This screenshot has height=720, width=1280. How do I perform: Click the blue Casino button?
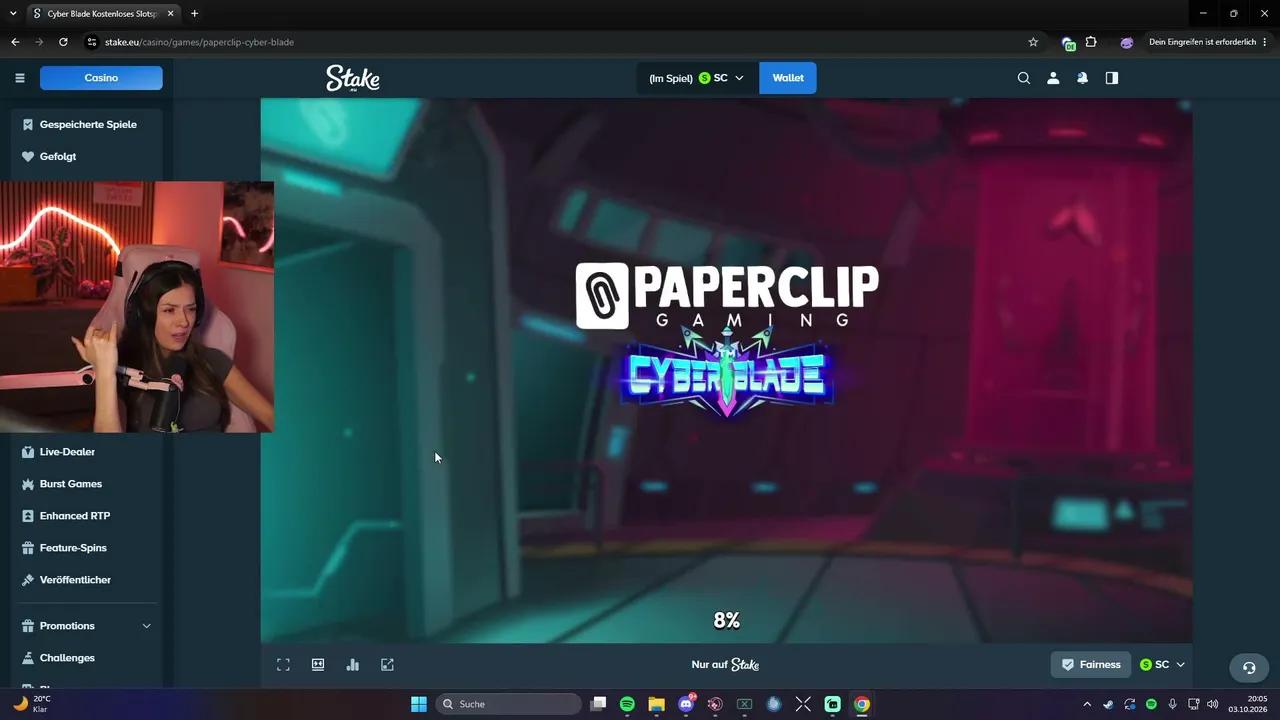click(101, 78)
